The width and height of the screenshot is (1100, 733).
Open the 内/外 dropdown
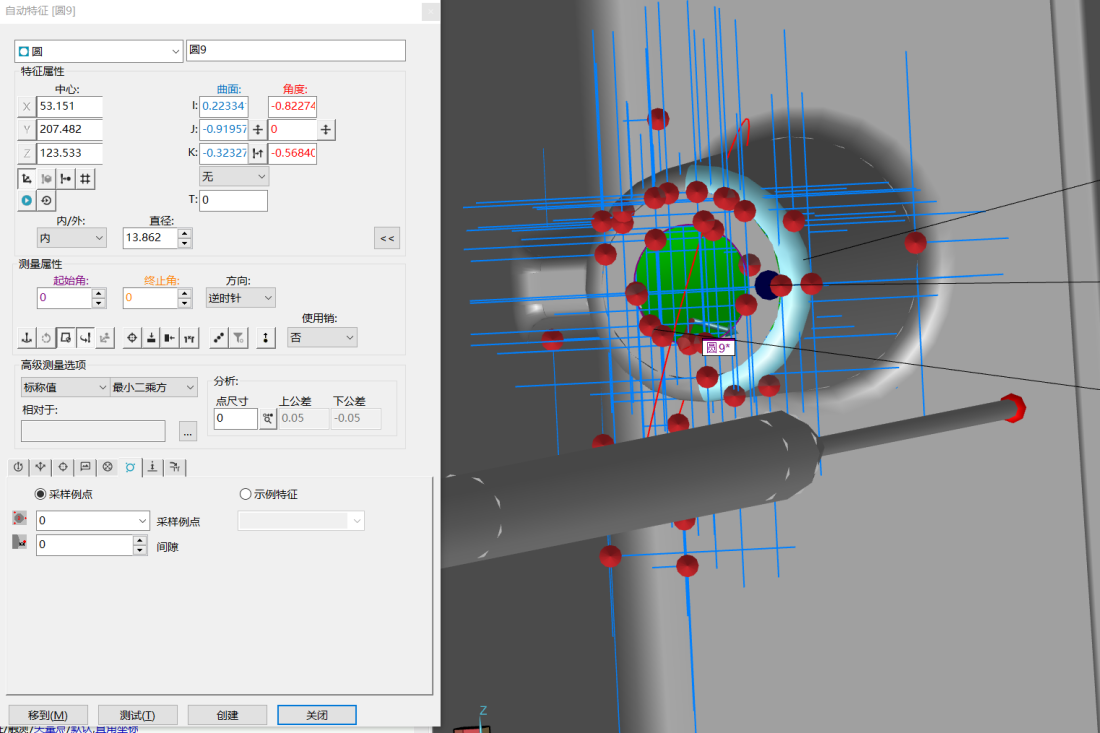pyautogui.click(x=71, y=238)
